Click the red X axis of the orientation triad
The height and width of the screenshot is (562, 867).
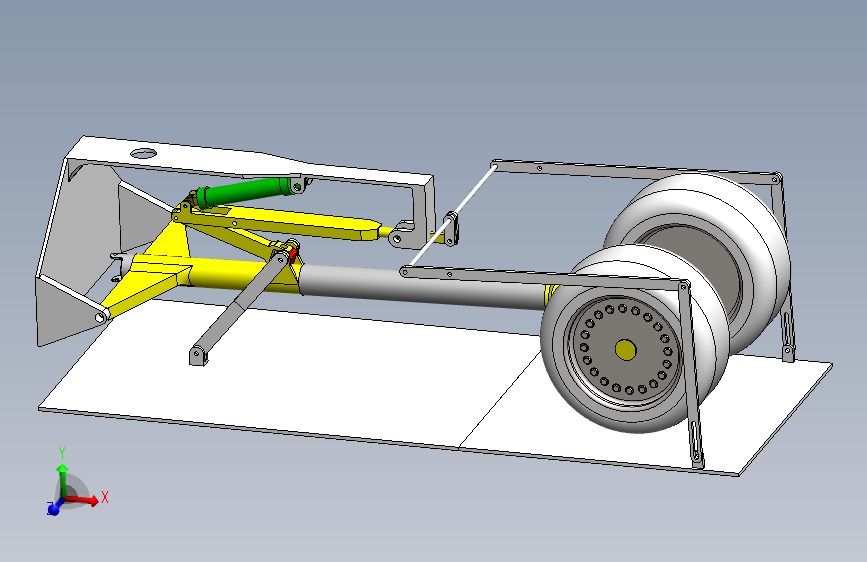(x=83, y=501)
